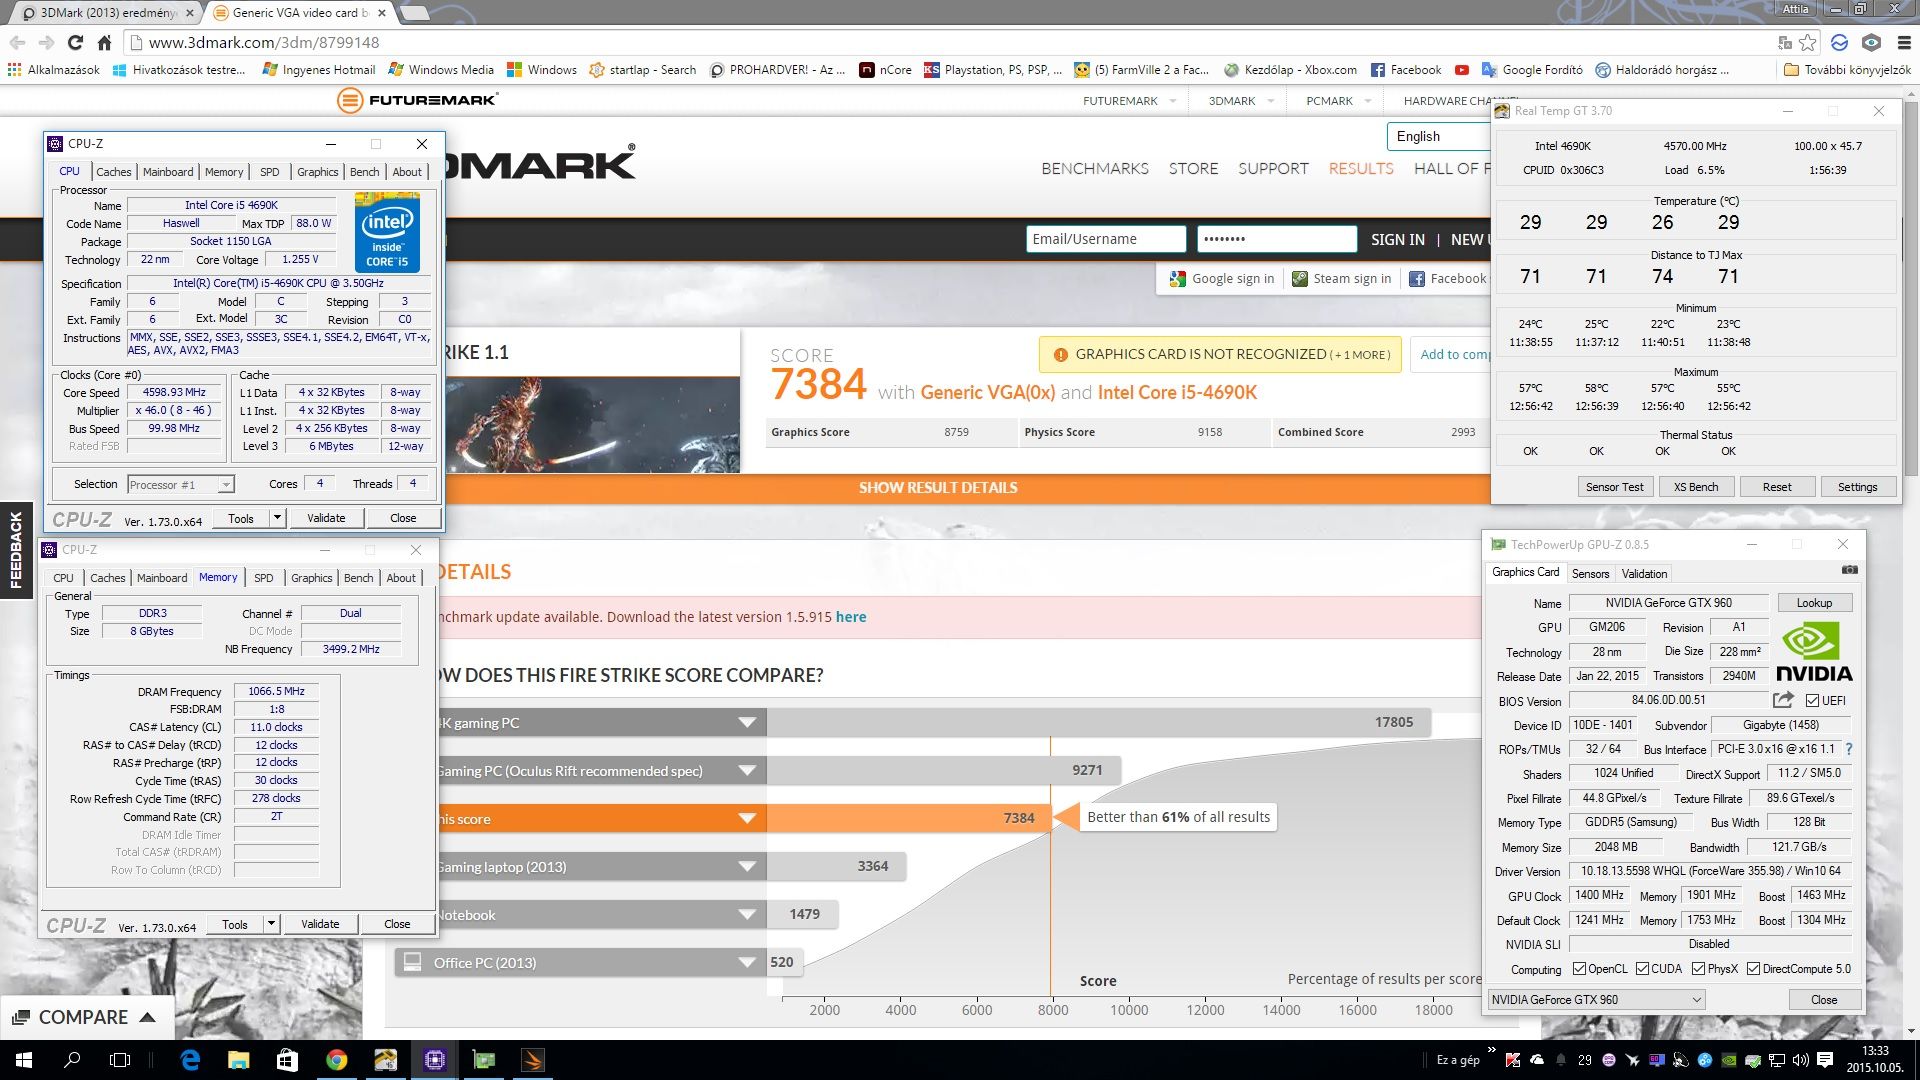Click the Lookup button in GPU-Z
1920x1080 pixels.
pyautogui.click(x=1814, y=603)
